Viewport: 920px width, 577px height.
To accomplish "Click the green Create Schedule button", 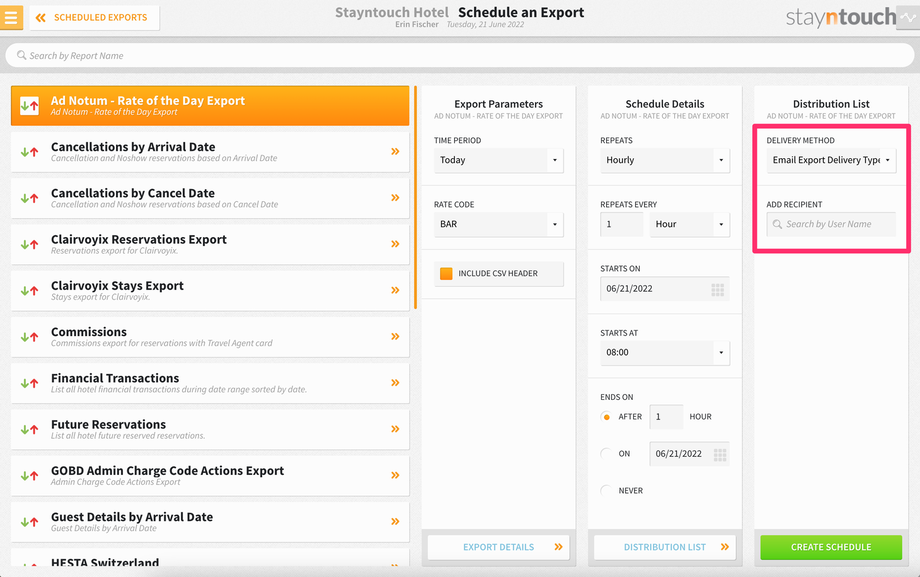I will coord(831,547).
